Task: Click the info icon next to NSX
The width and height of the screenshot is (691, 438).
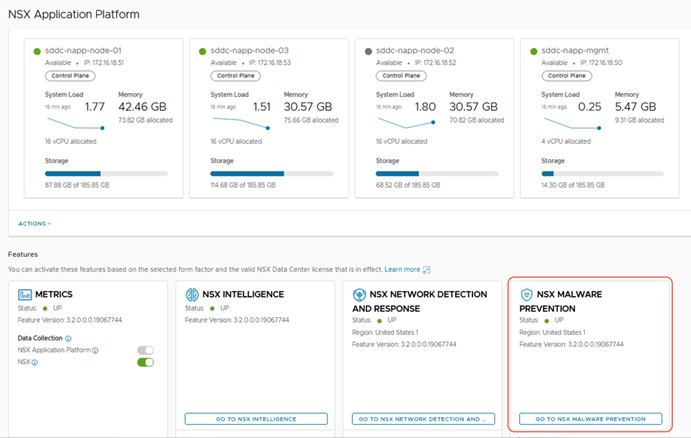Action: [34, 362]
